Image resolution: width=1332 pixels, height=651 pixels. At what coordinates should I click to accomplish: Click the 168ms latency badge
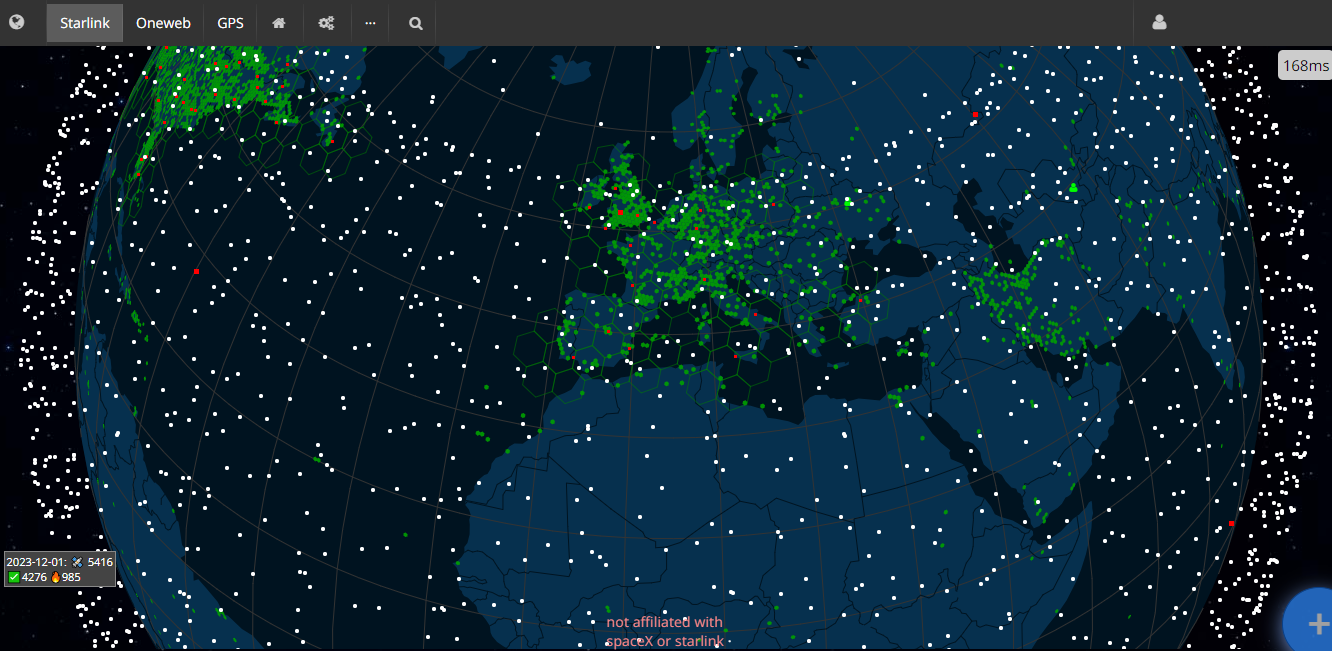coord(1305,65)
